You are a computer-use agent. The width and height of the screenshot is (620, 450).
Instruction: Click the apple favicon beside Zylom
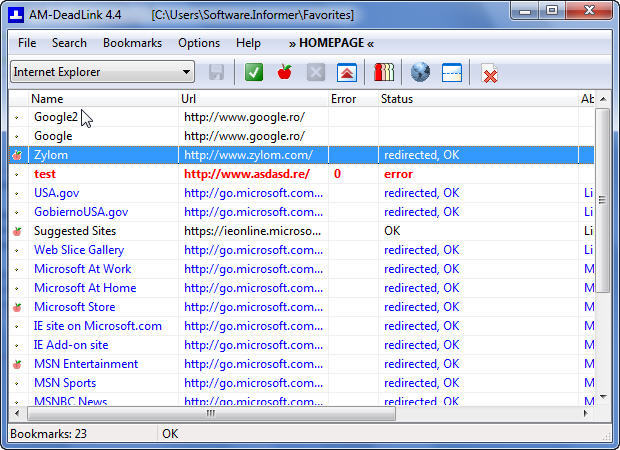point(17,155)
